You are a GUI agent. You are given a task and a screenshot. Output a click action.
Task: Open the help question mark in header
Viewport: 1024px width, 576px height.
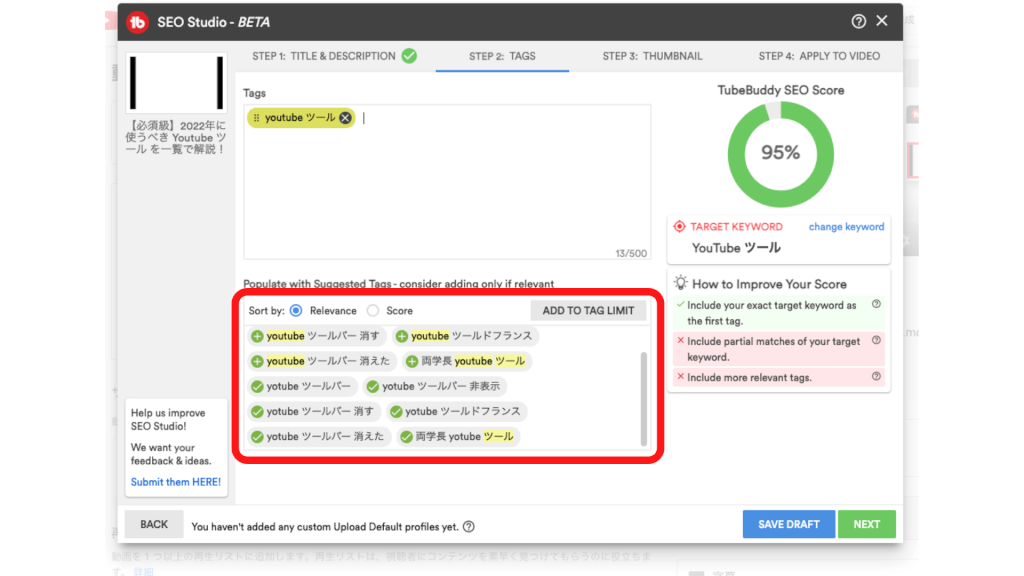click(858, 21)
